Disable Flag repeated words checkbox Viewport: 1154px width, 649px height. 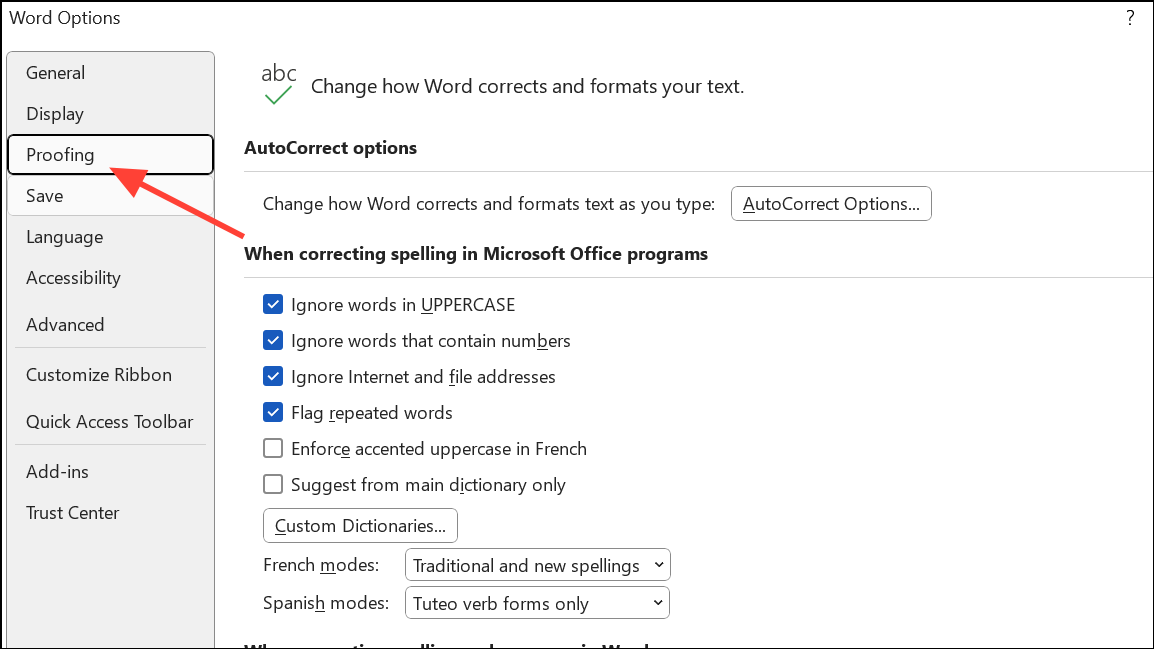pos(273,413)
